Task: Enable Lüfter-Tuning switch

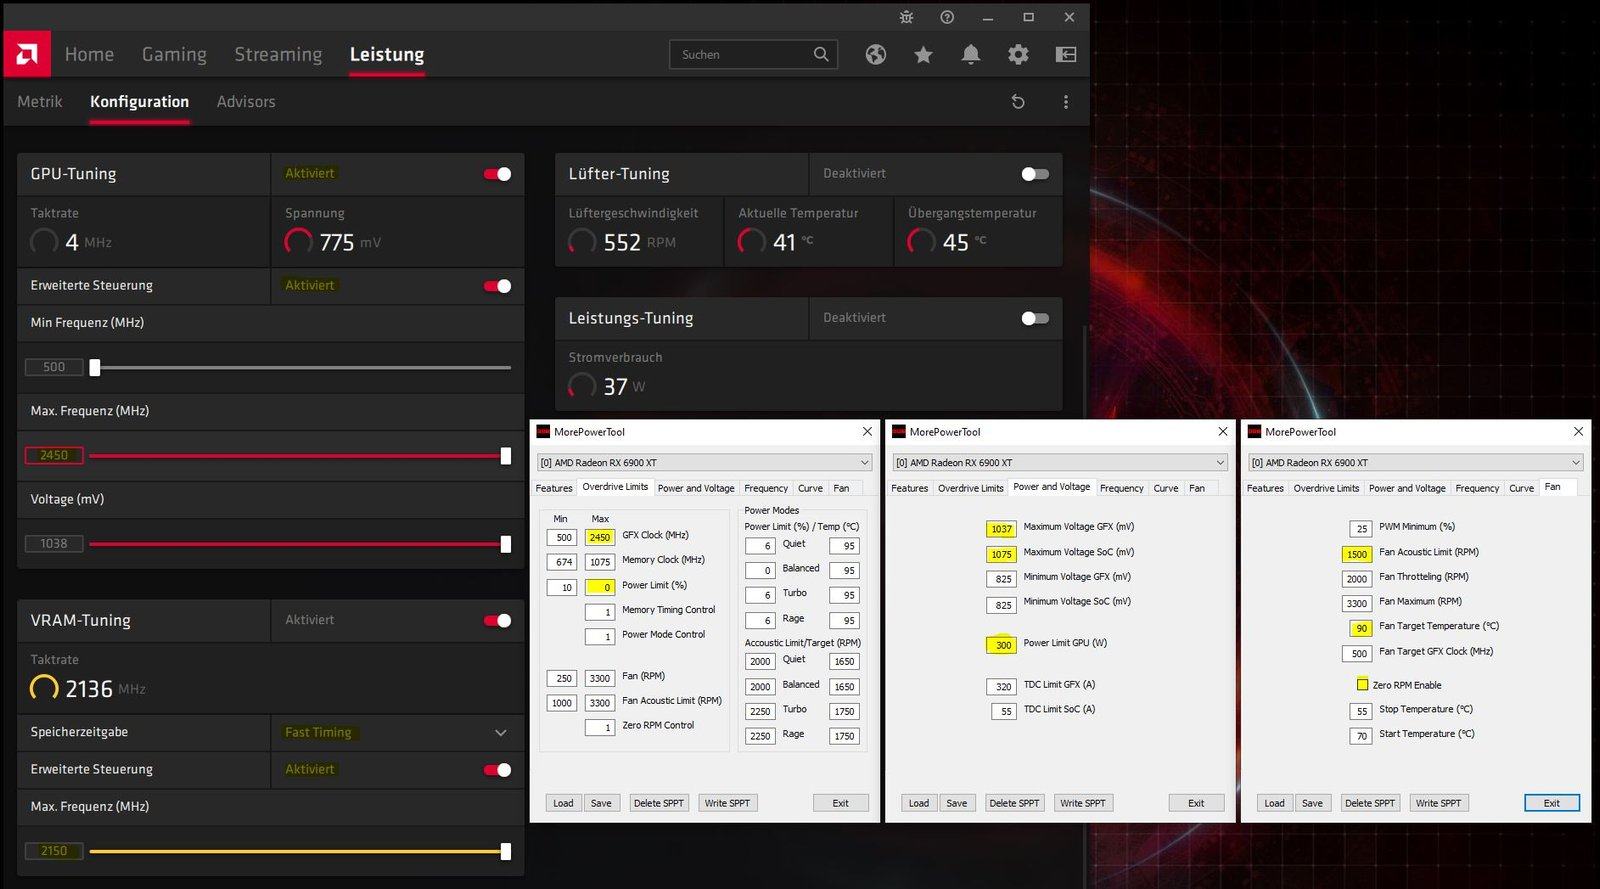Action: click(1035, 174)
